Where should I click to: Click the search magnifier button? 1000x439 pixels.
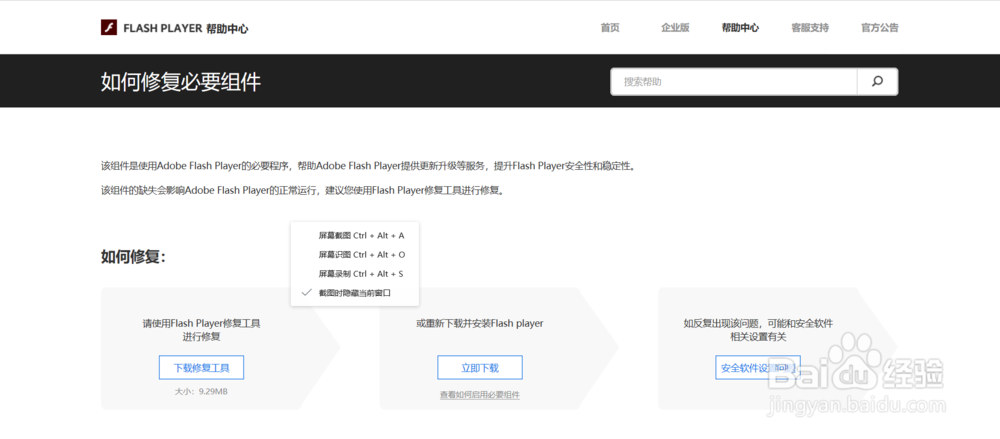coord(878,82)
